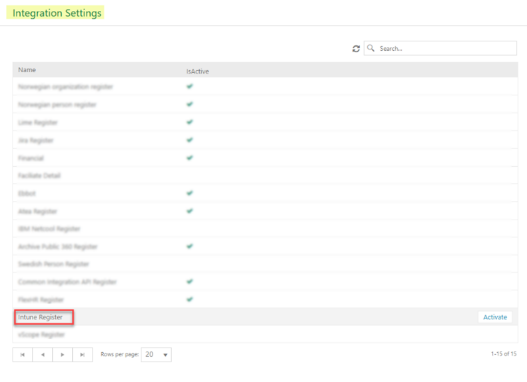The width and height of the screenshot is (527, 382).
Task: Click active checkmark for FlexHR Register
Action: (190, 299)
